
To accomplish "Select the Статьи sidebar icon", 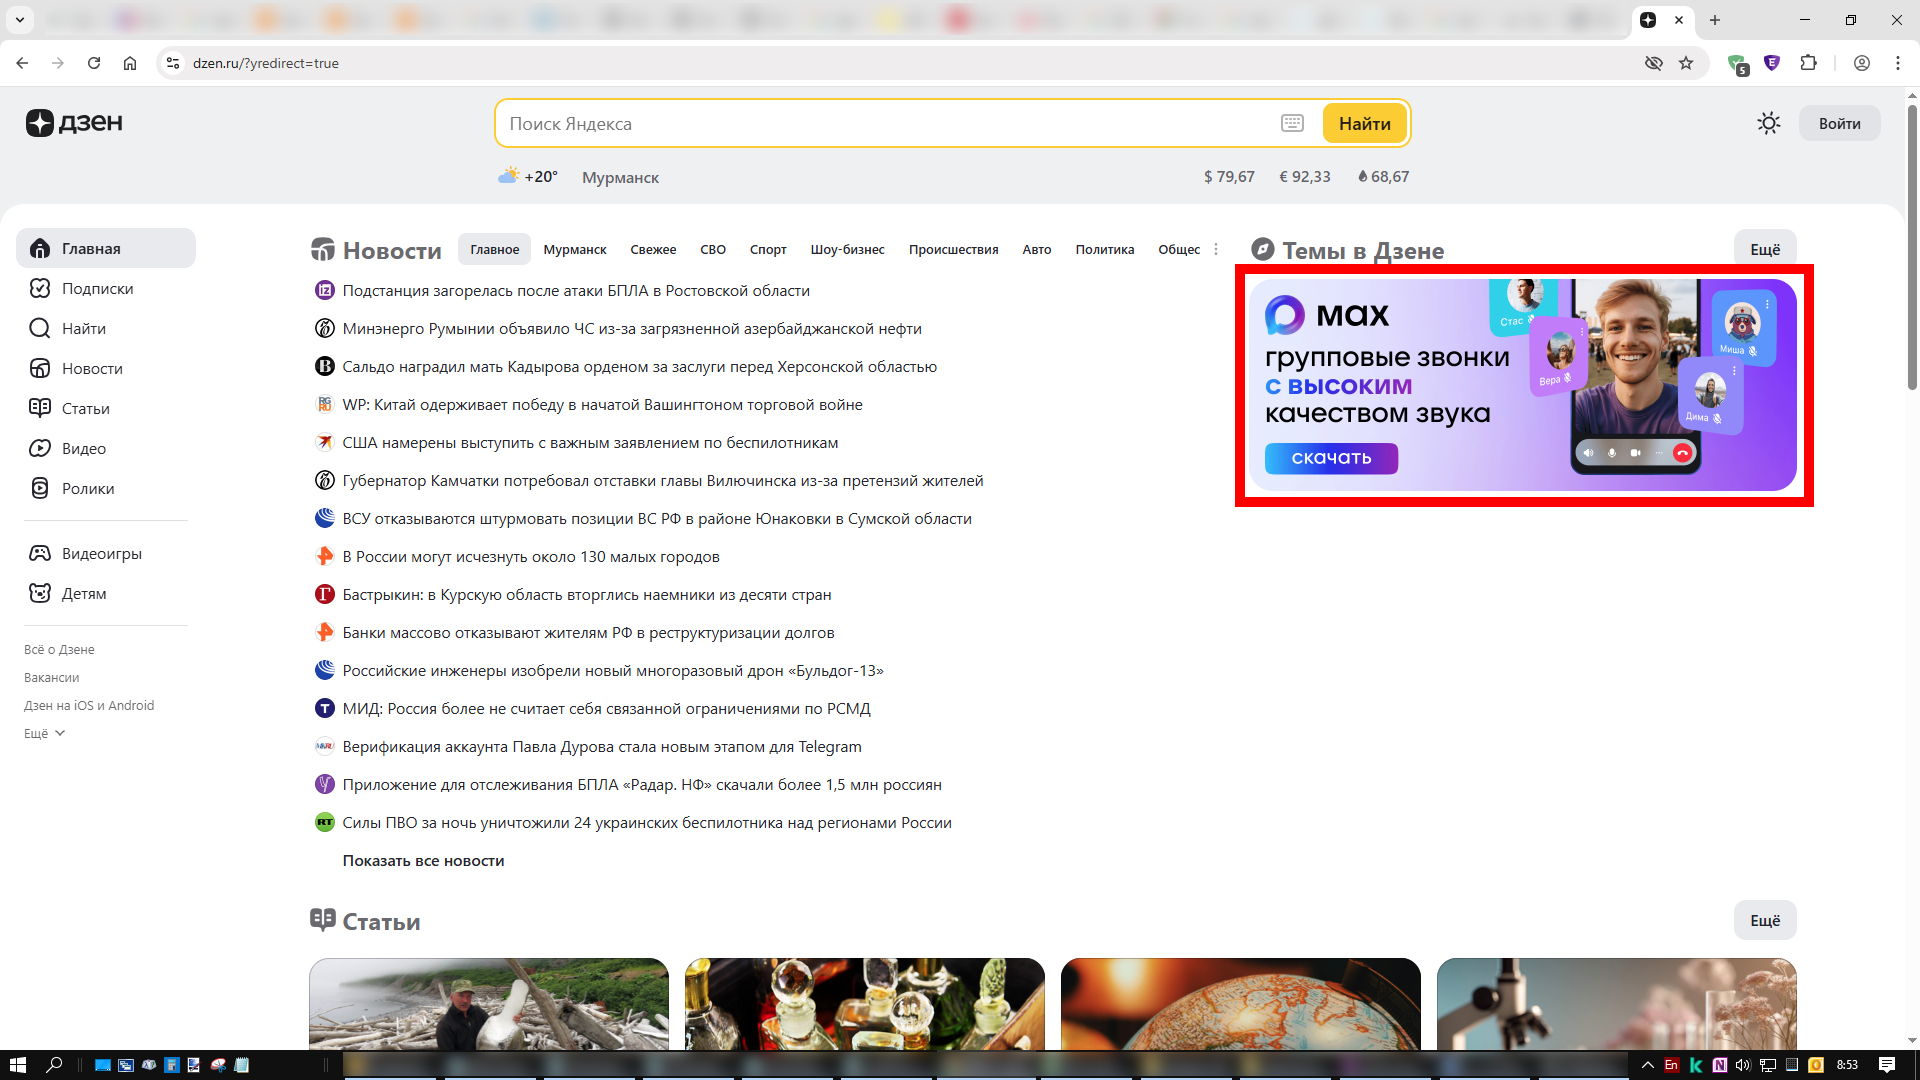I will point(39,408).
